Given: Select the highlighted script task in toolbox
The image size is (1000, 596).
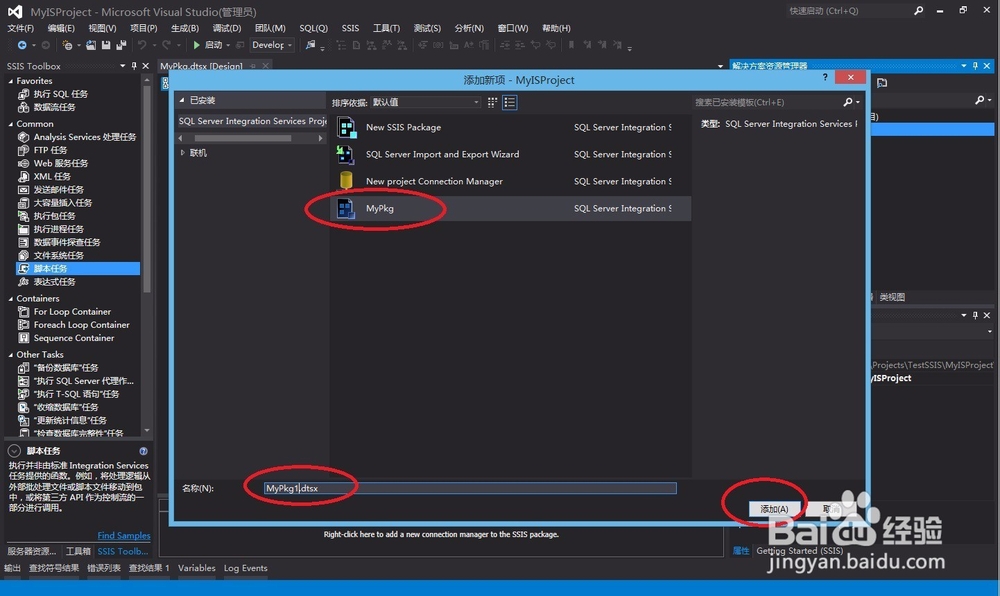Looking at the screenshot, I should pos(78,268).
